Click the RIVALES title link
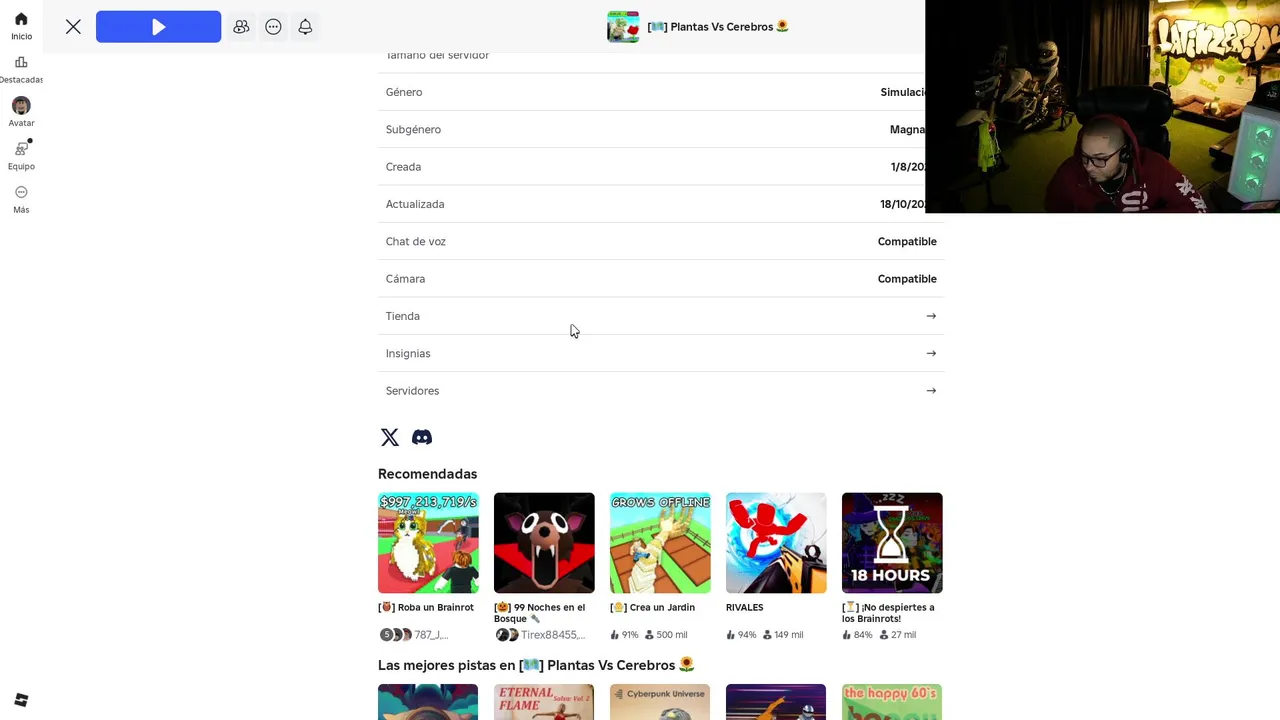The width and height of the screenshot is (1280, 720). 745,607
